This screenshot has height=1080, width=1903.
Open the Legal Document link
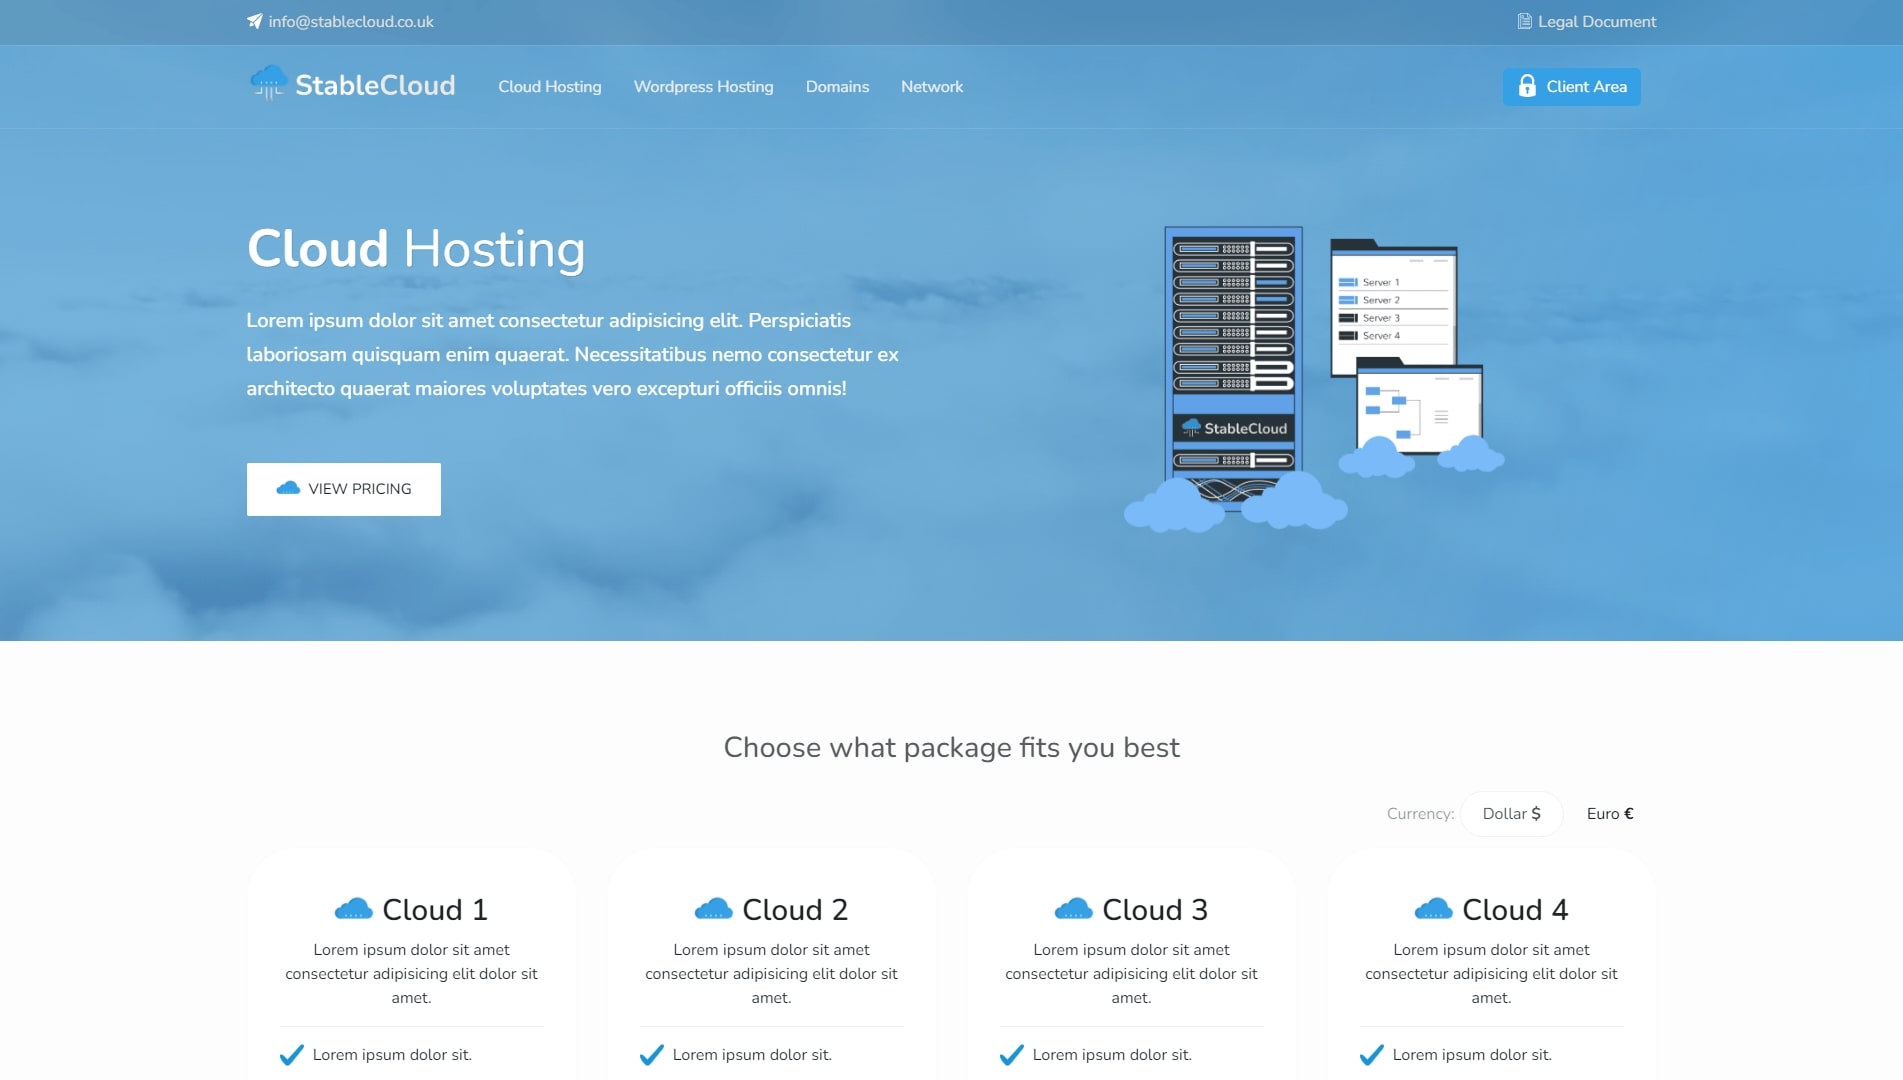tap(1596, 21)
